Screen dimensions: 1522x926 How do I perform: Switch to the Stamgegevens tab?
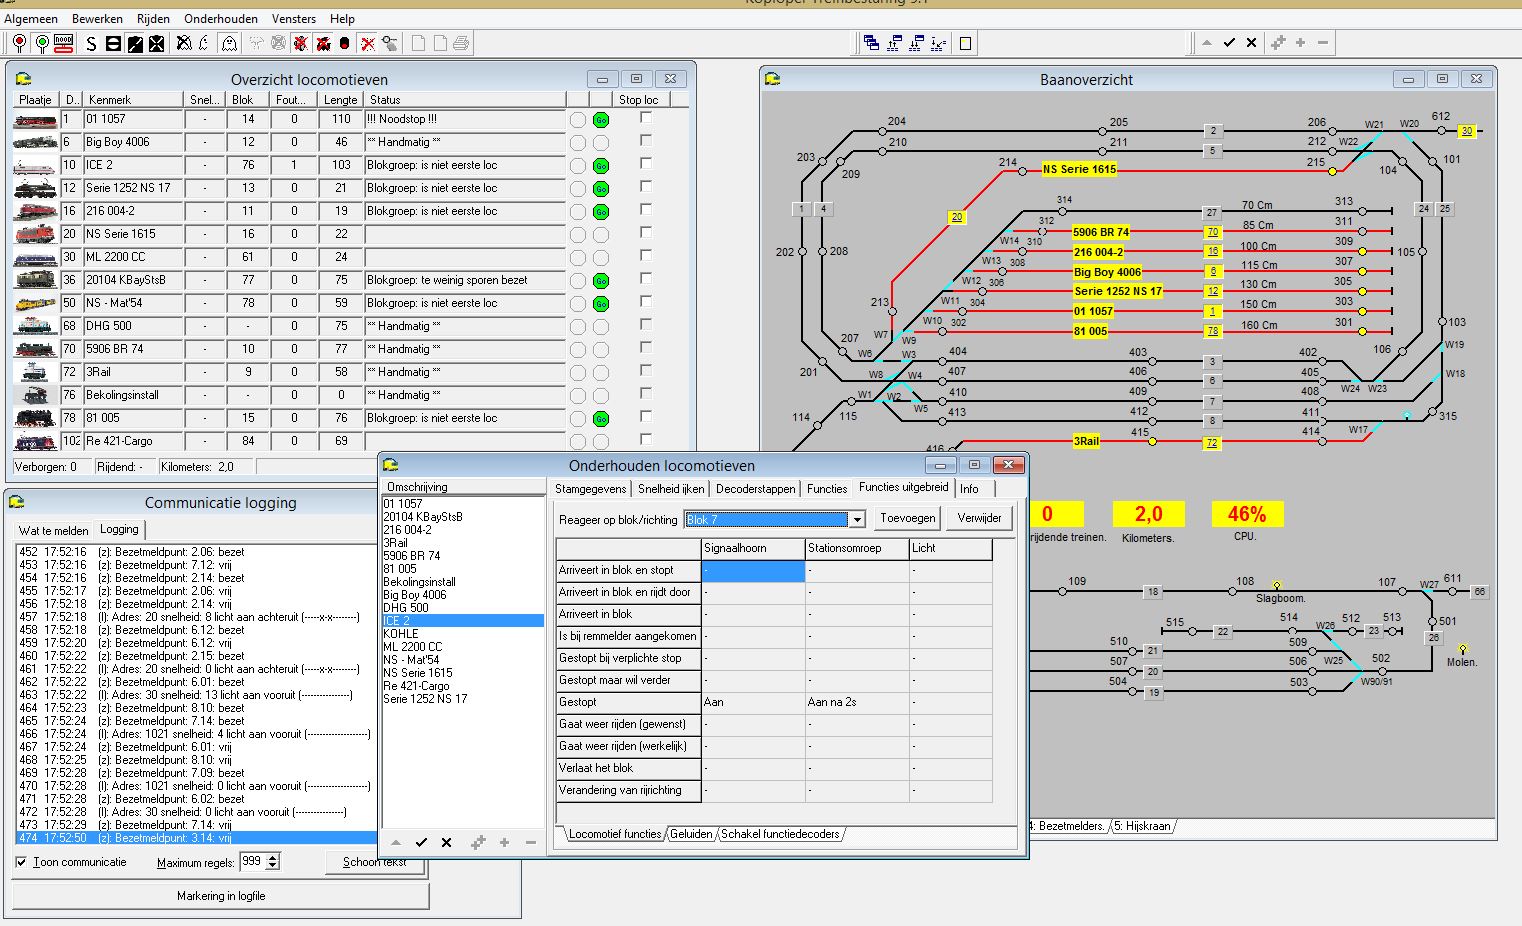tap(591, 489)
